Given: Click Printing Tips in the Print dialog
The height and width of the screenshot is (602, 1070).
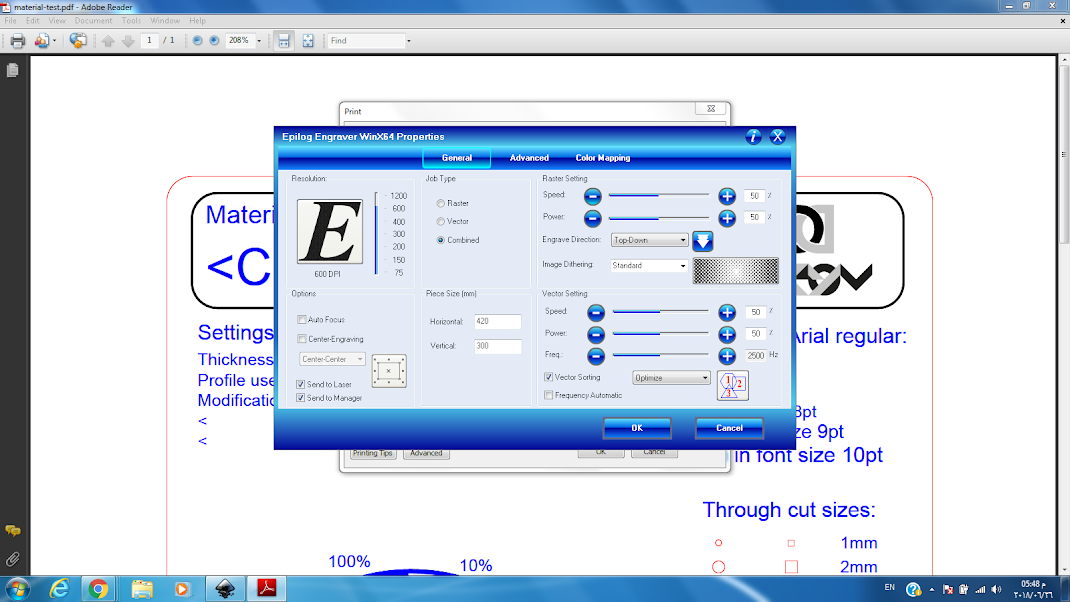Looking at the screenshot, I should click(373, 453).
